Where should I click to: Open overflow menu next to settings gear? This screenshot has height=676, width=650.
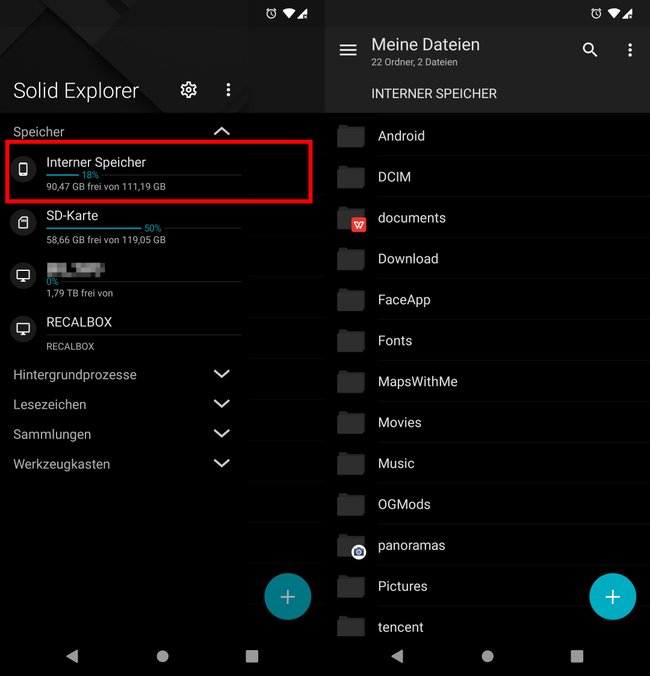coord(228,90)
